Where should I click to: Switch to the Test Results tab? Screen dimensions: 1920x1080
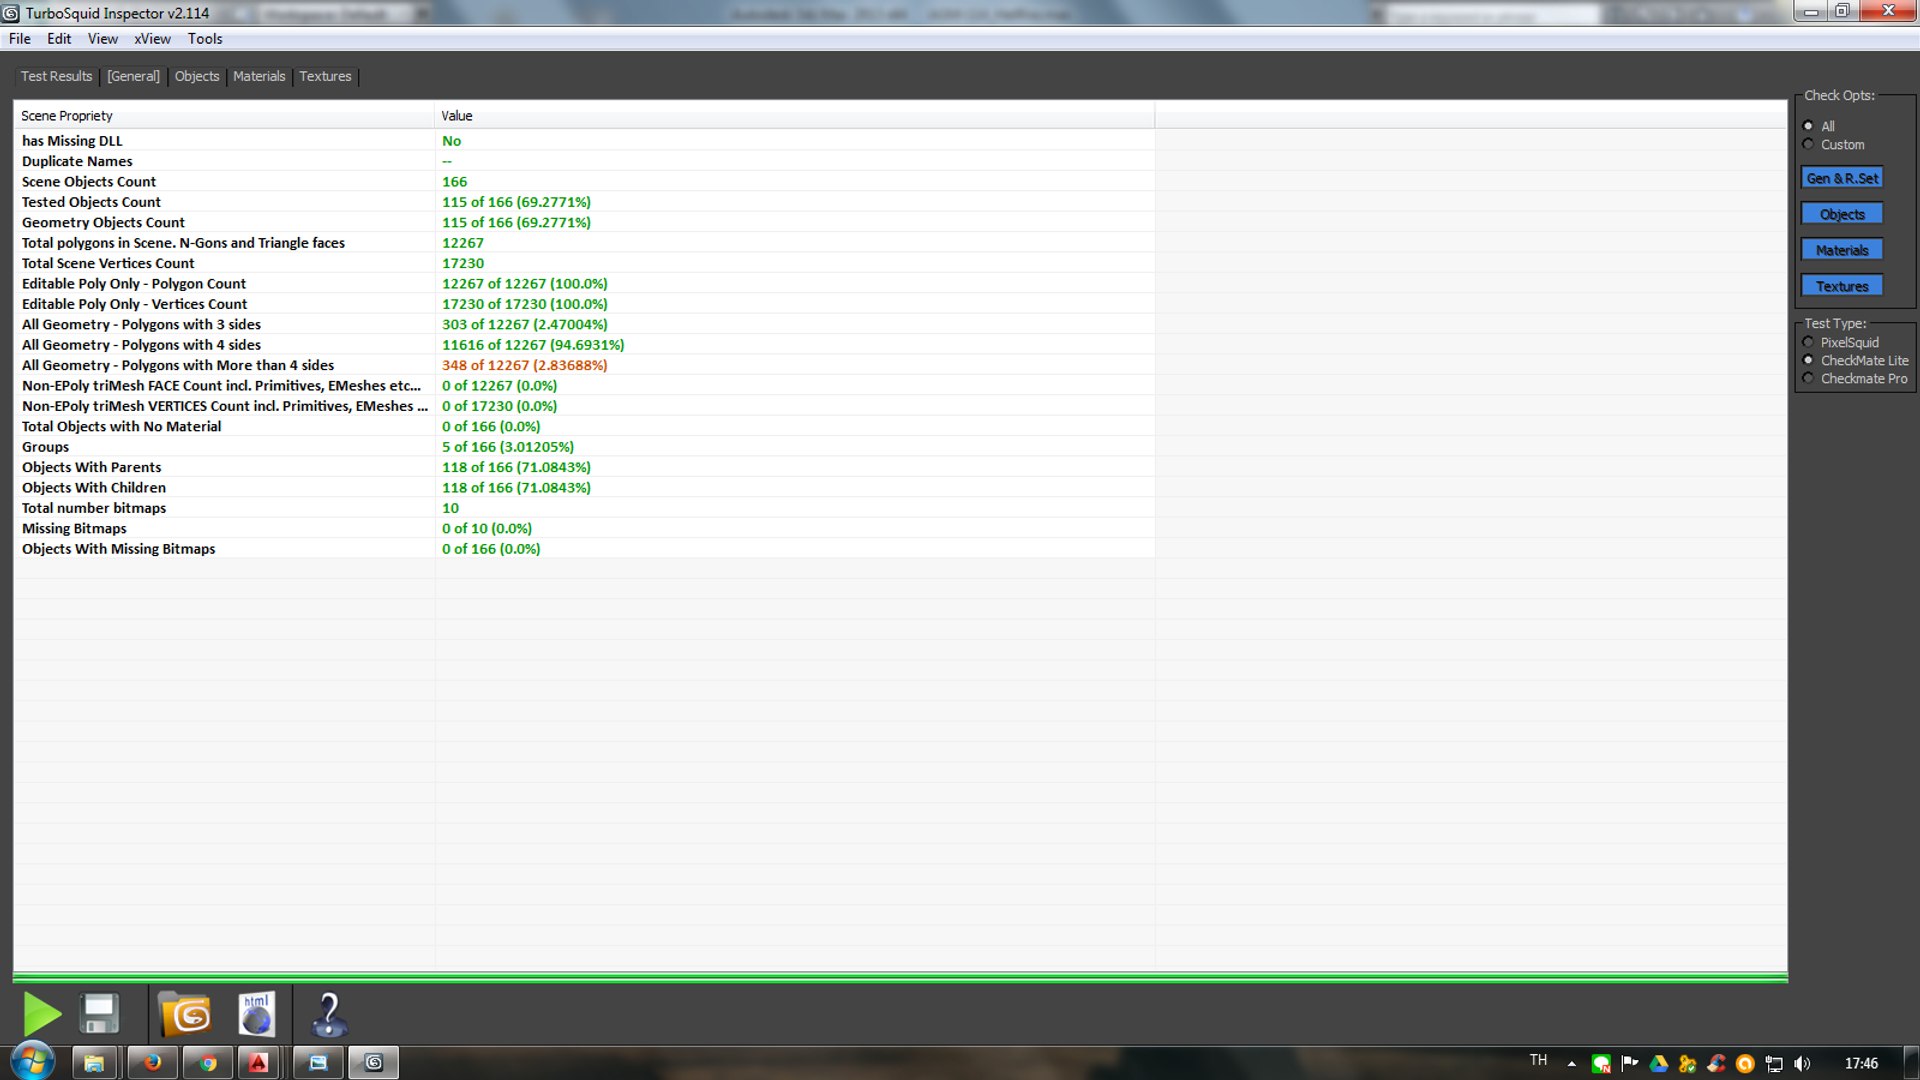[56, 76]
